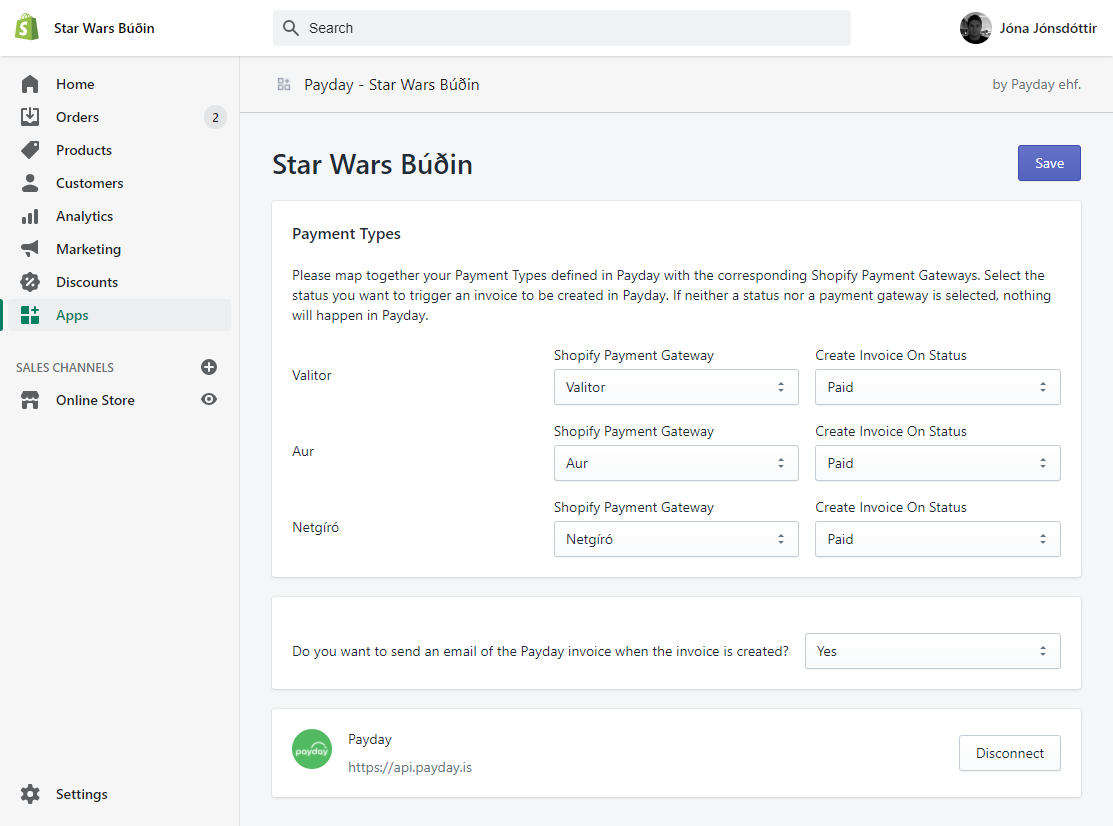
Task: Click the Disconnect button
Action: [1009, 753]
